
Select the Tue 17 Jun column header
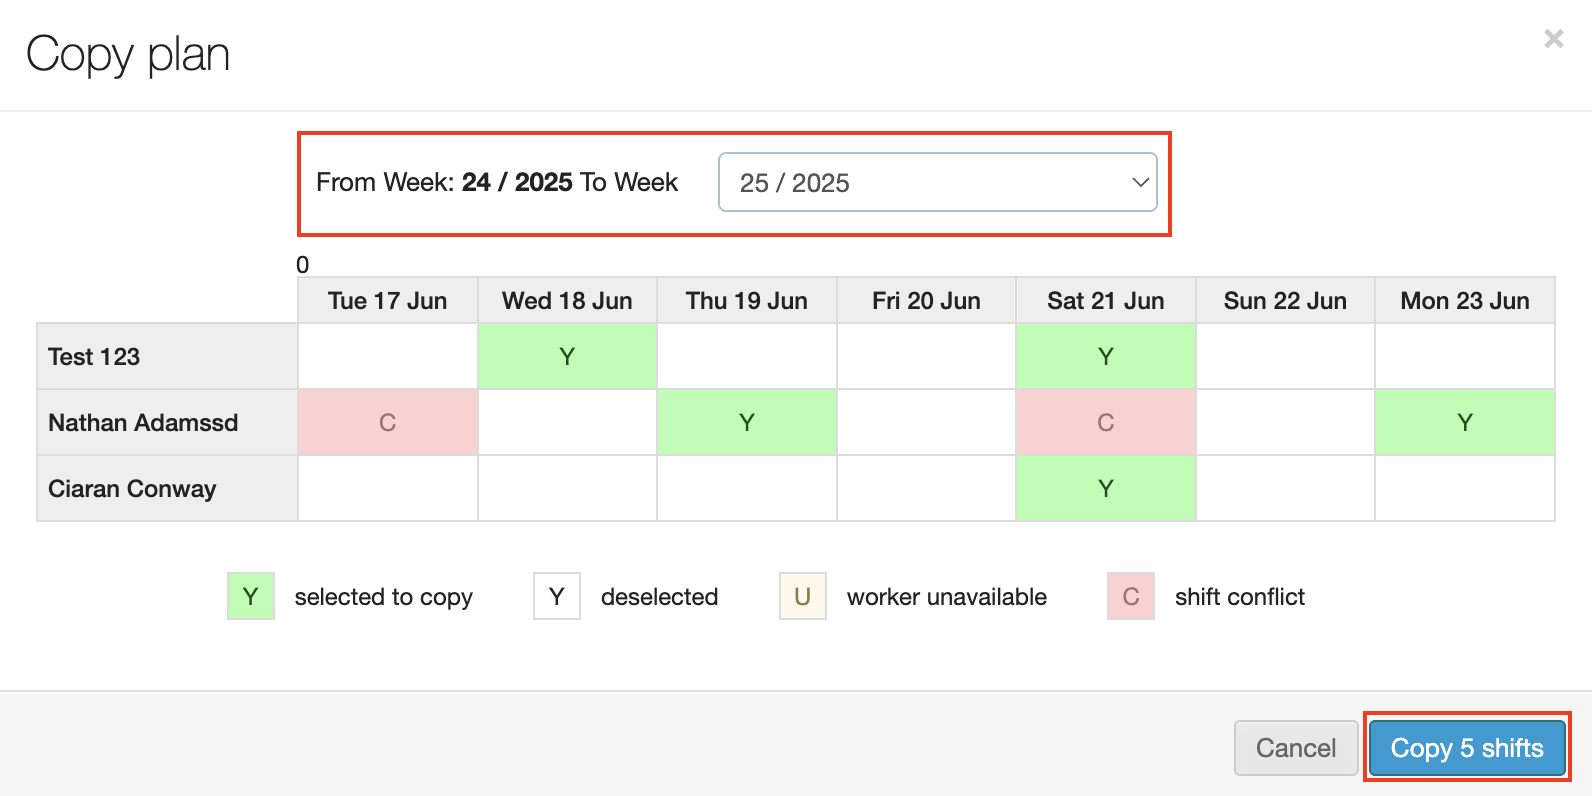point(387,301)
